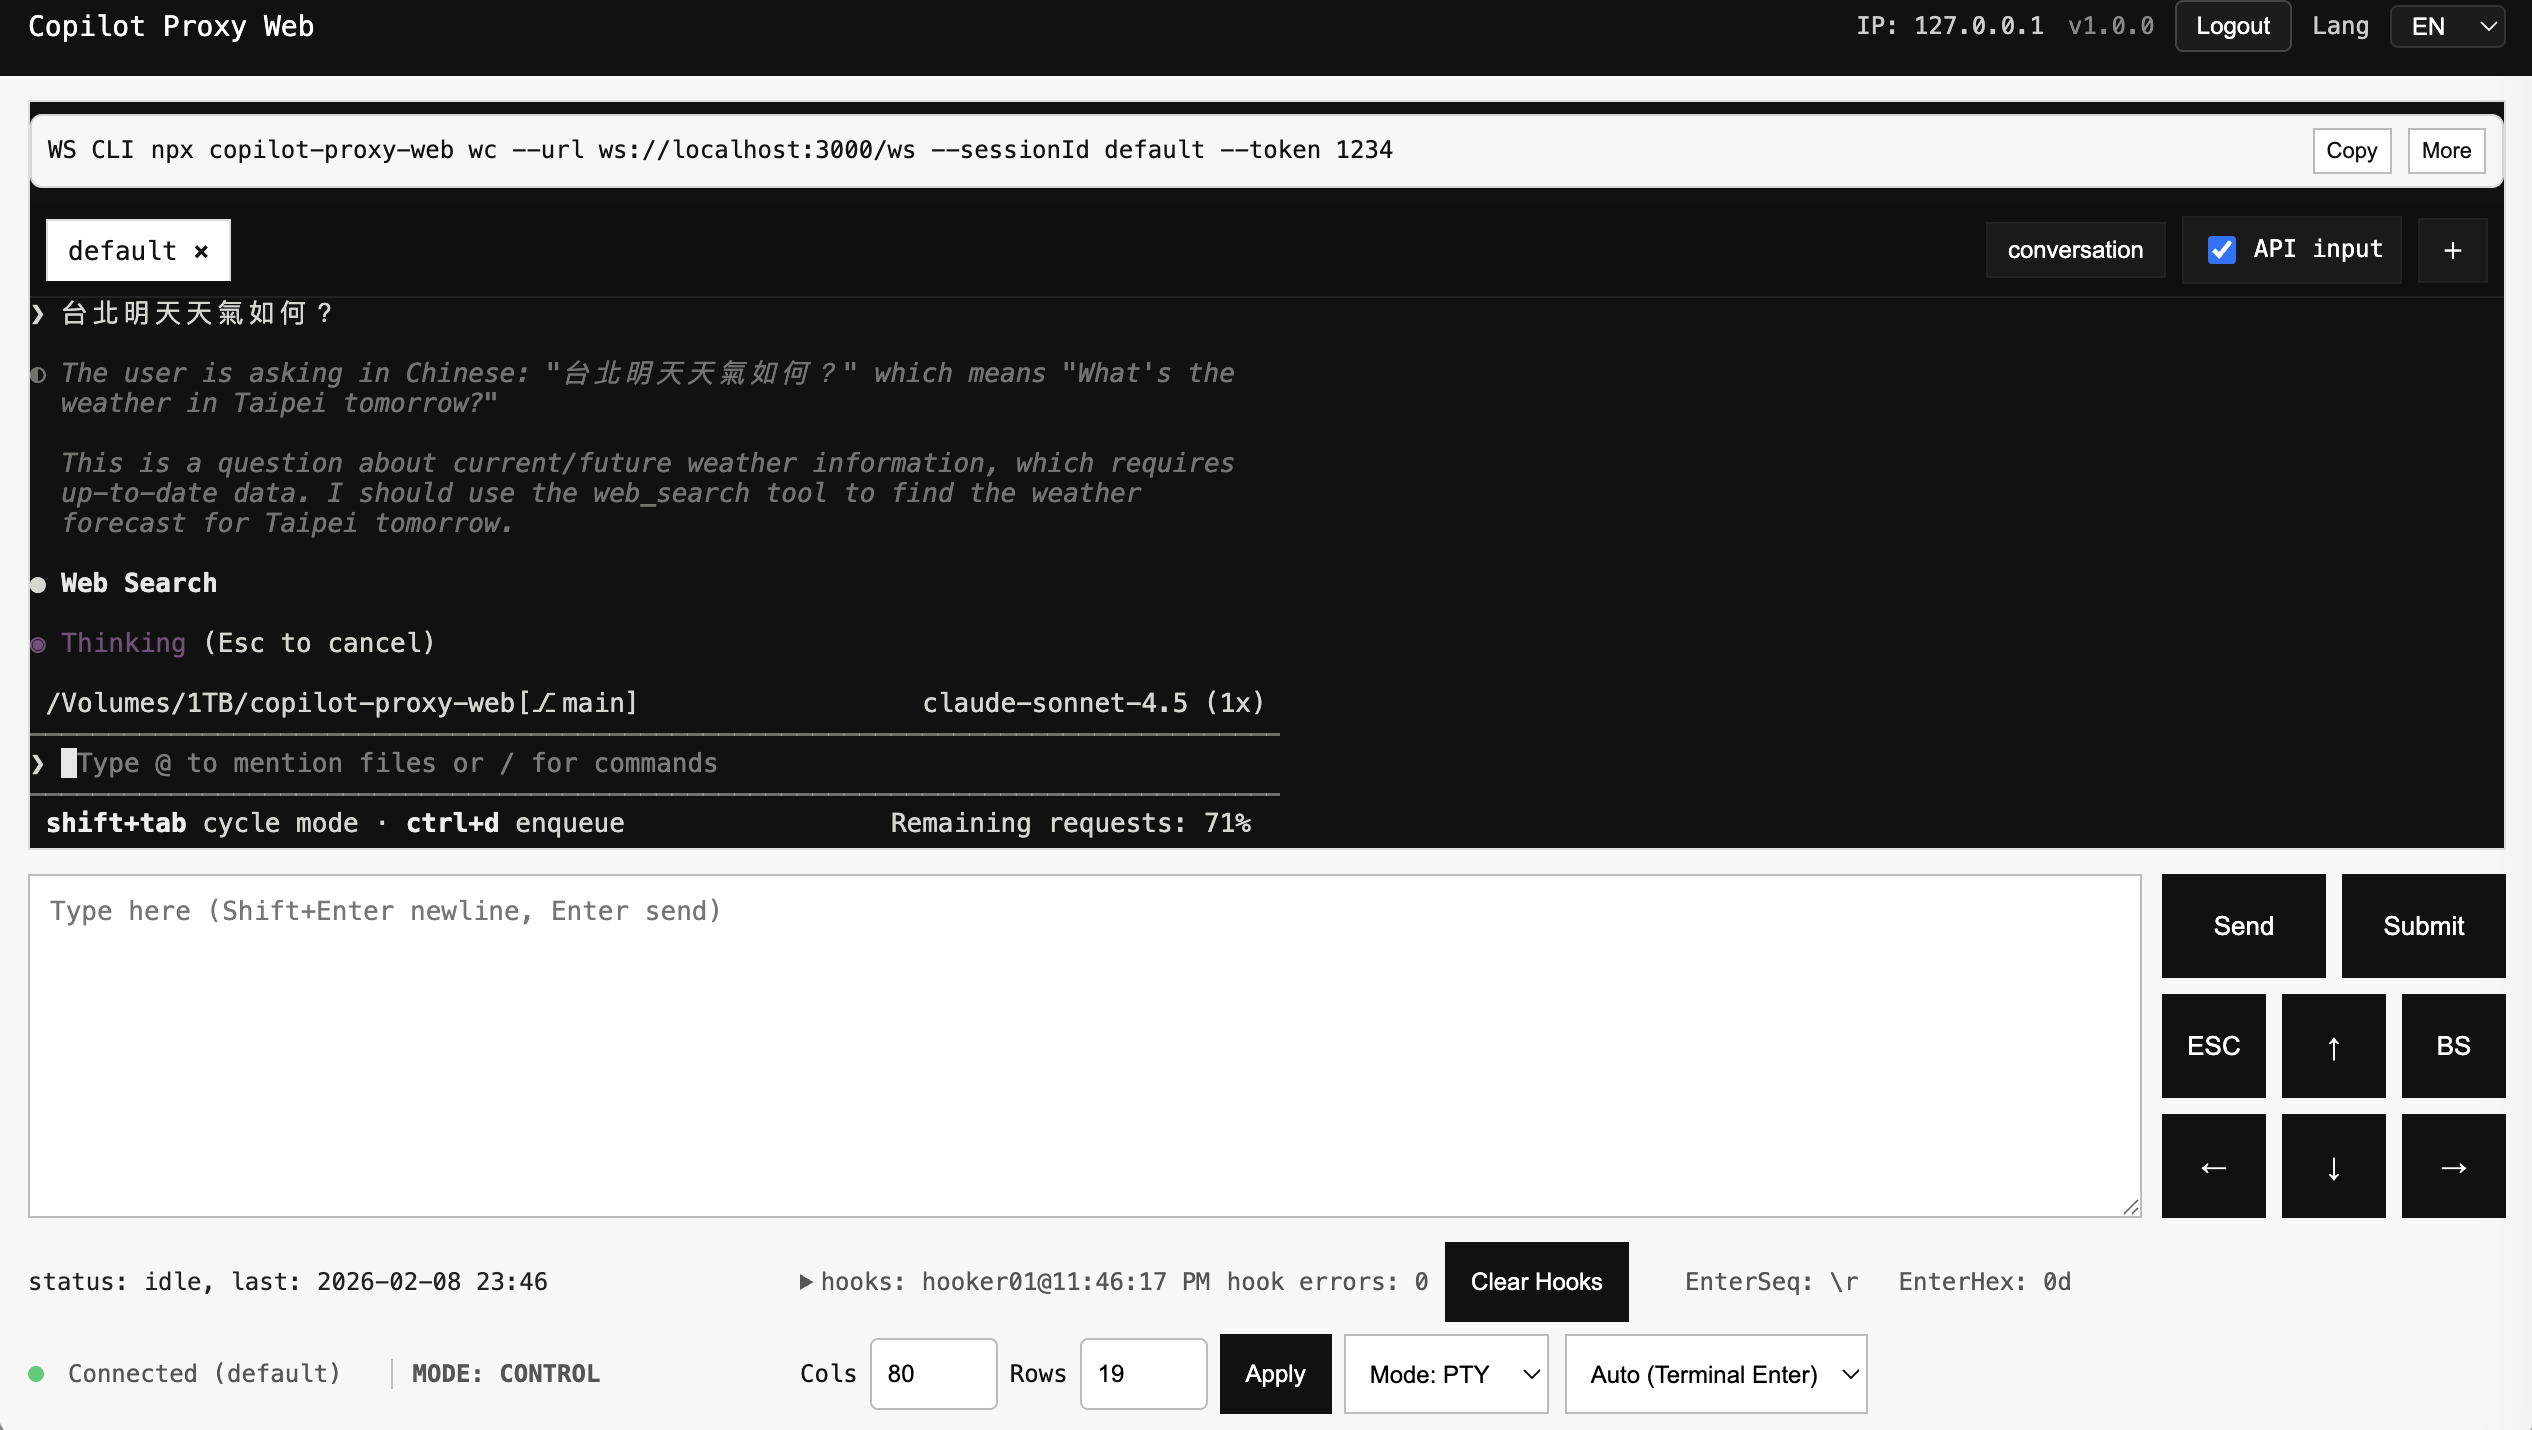Open the Mode PTY dropdown
2532x1430 pixels.
coord(1445,1374)
